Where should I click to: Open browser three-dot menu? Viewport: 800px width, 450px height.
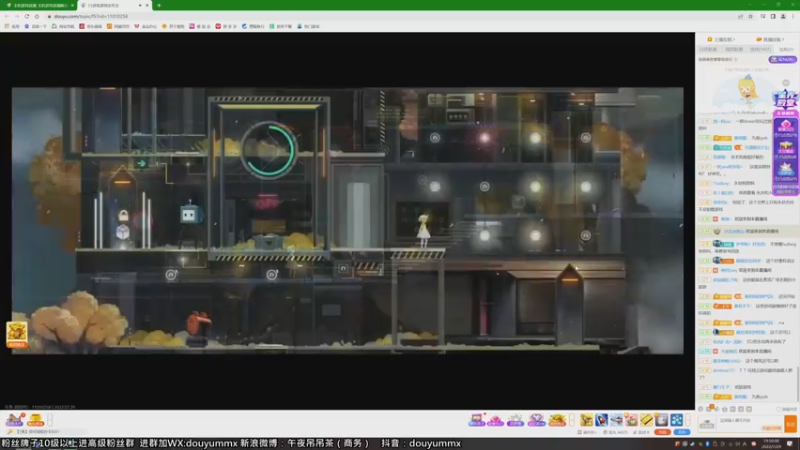(x=793, y=16)
